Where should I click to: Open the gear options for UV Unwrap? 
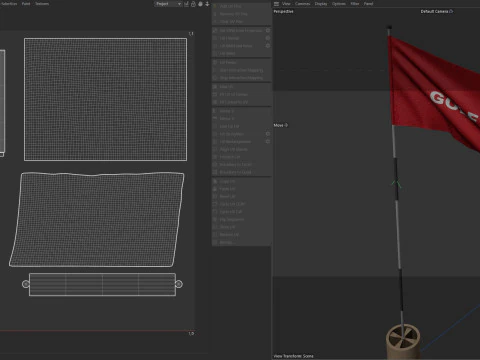pos(268,38)
